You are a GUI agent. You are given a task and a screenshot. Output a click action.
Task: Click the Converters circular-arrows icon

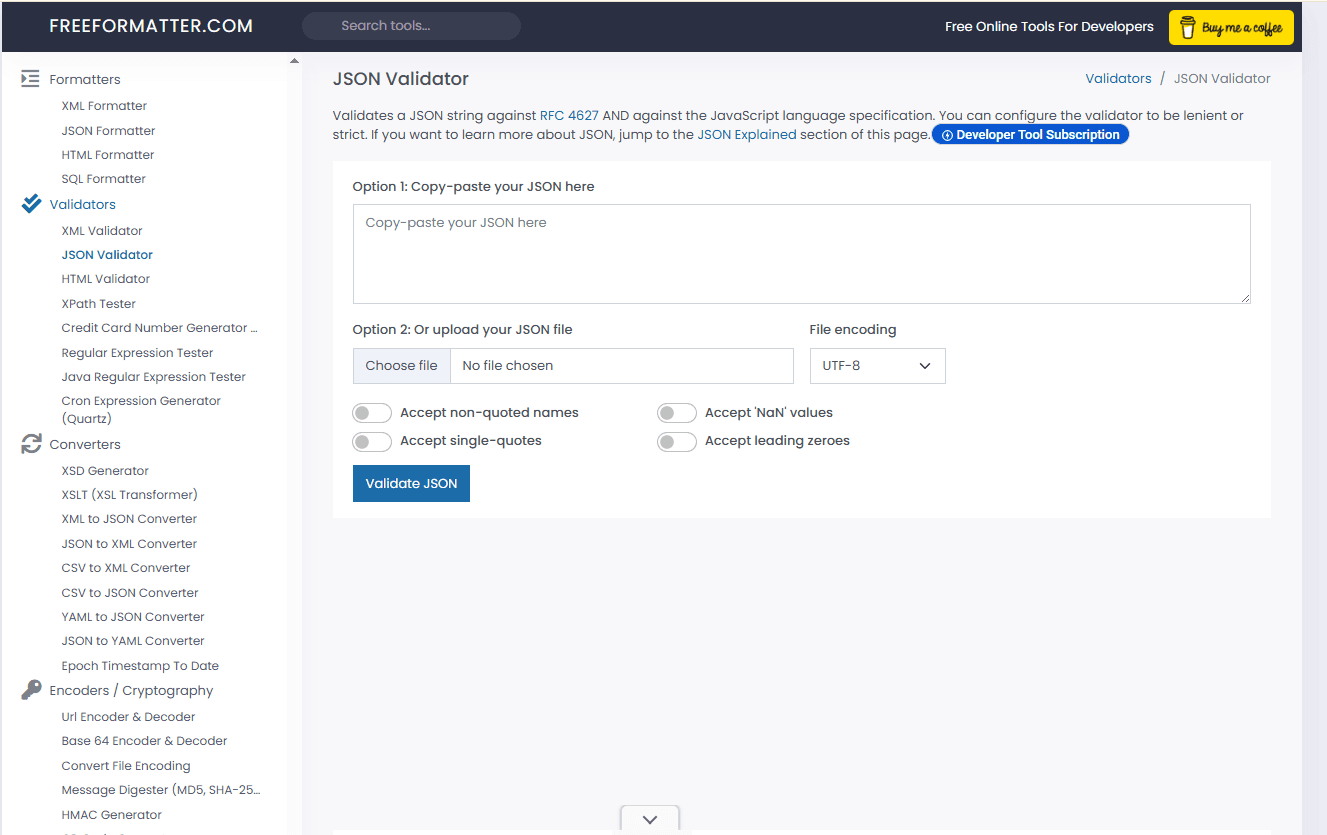click(29, 443)
